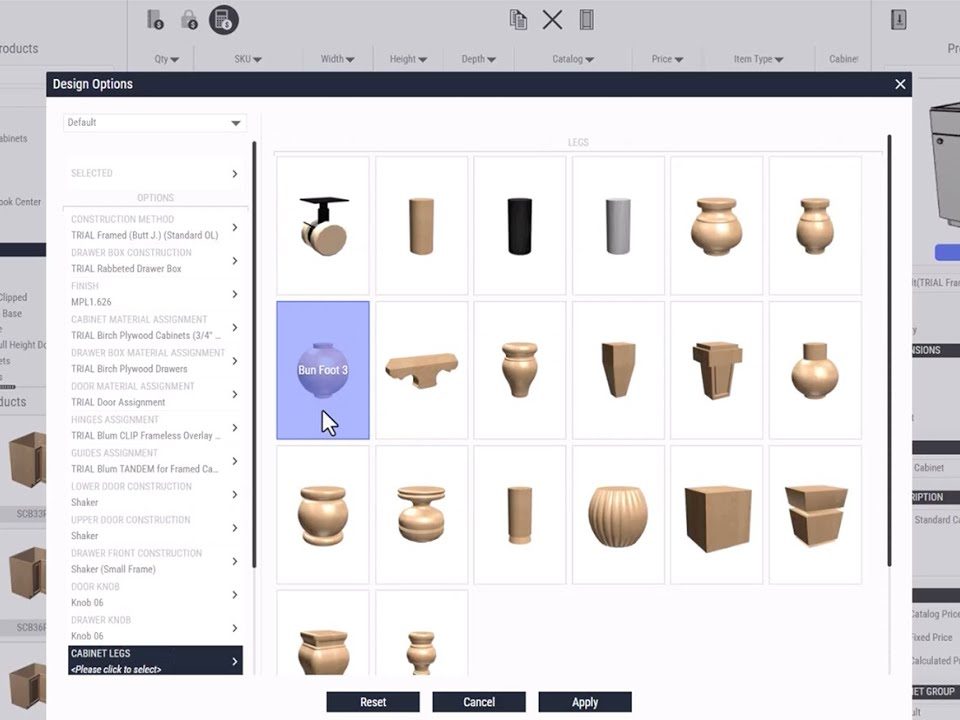The width and height of the screenshot is (960, 720).
Task: Choose the black cylinder leg
Action: coord(519,225)
